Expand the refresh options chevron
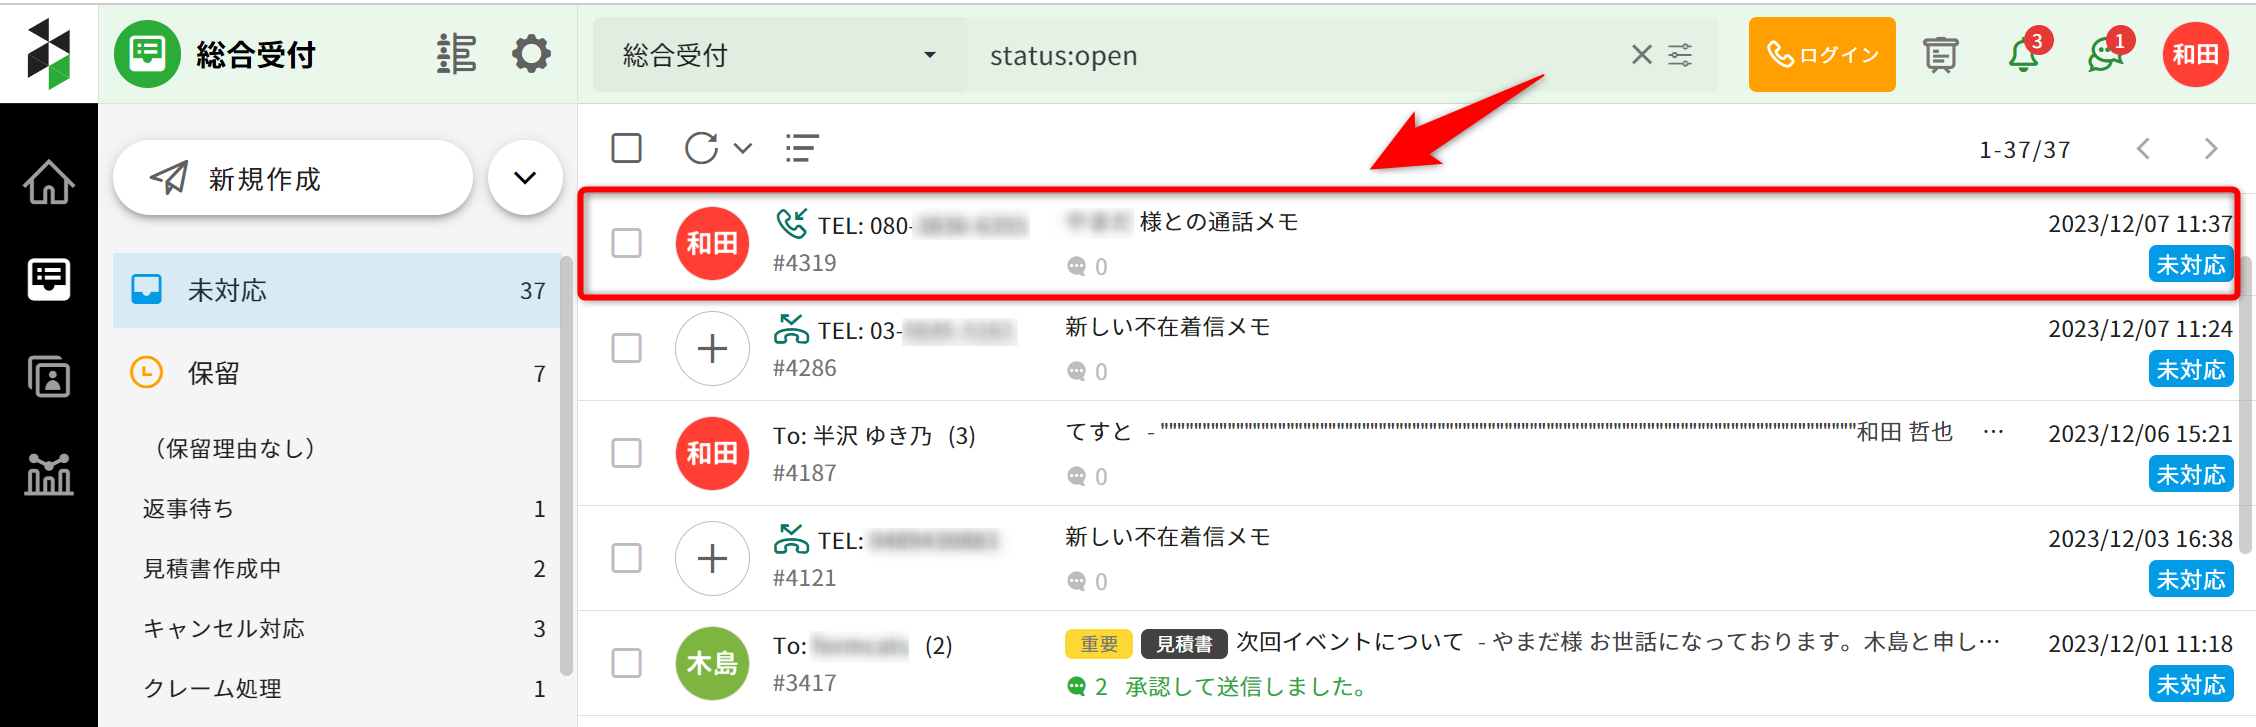This screenshot has height=727, width=2256. click(x=743, y=148)
